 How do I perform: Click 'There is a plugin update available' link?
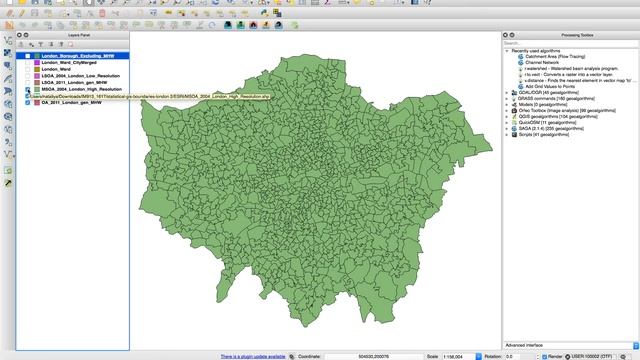253,356
